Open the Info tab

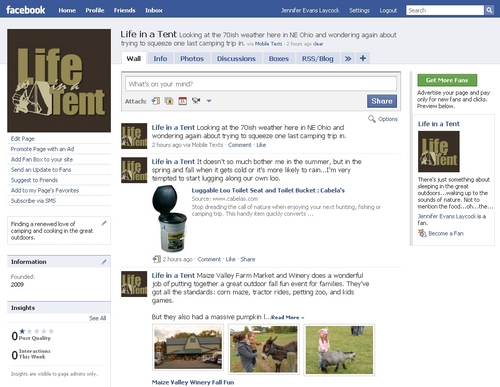[x=160, y=59]
